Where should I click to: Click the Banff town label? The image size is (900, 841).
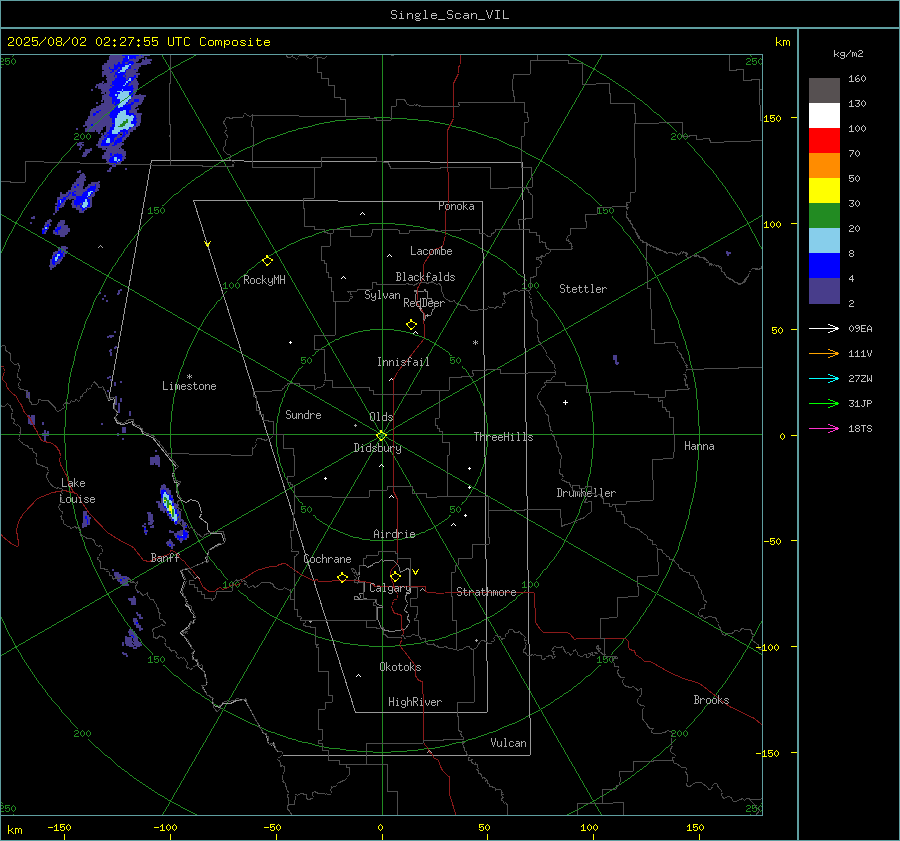point(165,557)
